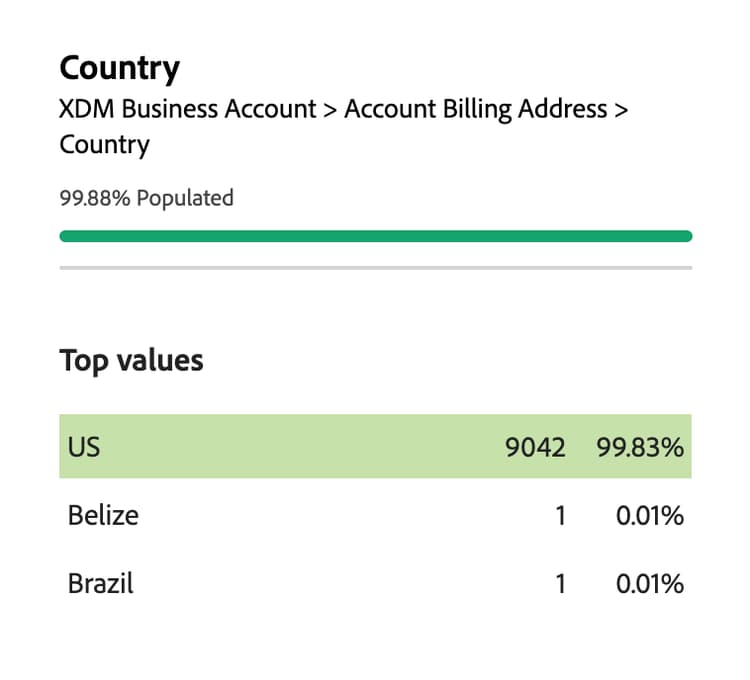Click the gray divider line under the bar
The height and width of the screenshot is (680, 750).
(375, 268)
